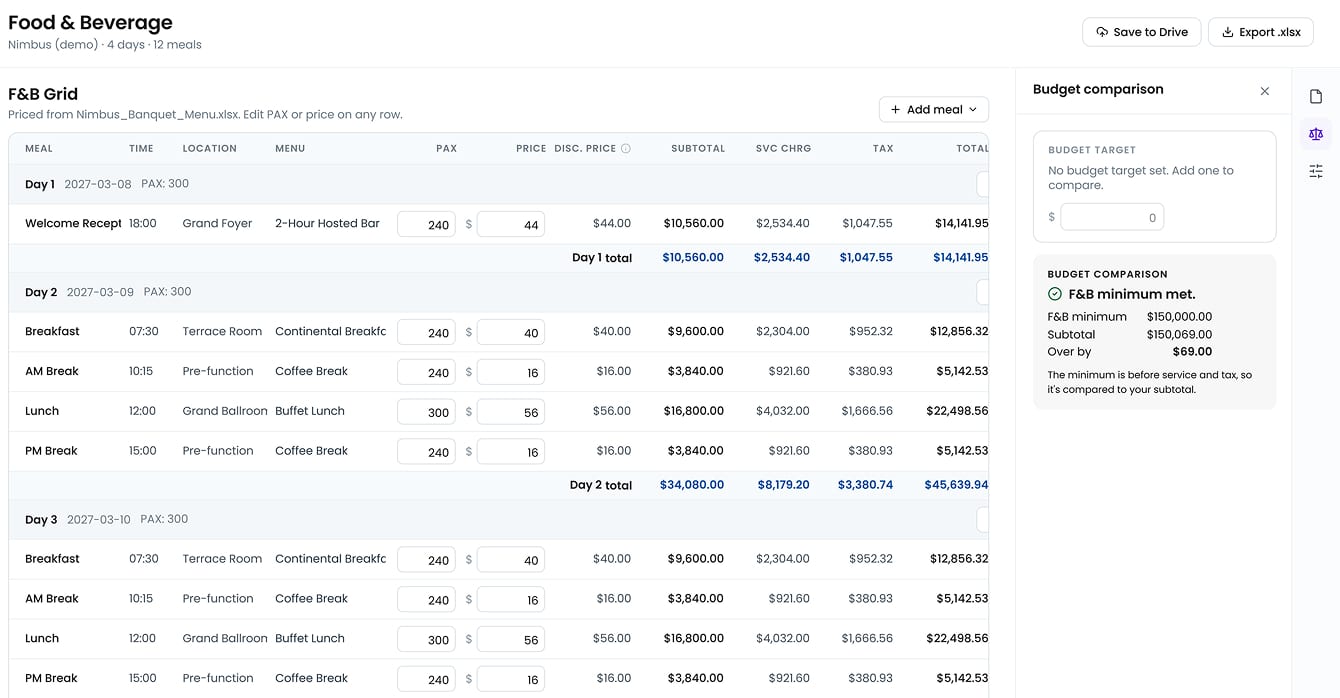Expand the Add meal dropdown
The height and width of the screenshot is (698, 1340).
pos(934,110)
